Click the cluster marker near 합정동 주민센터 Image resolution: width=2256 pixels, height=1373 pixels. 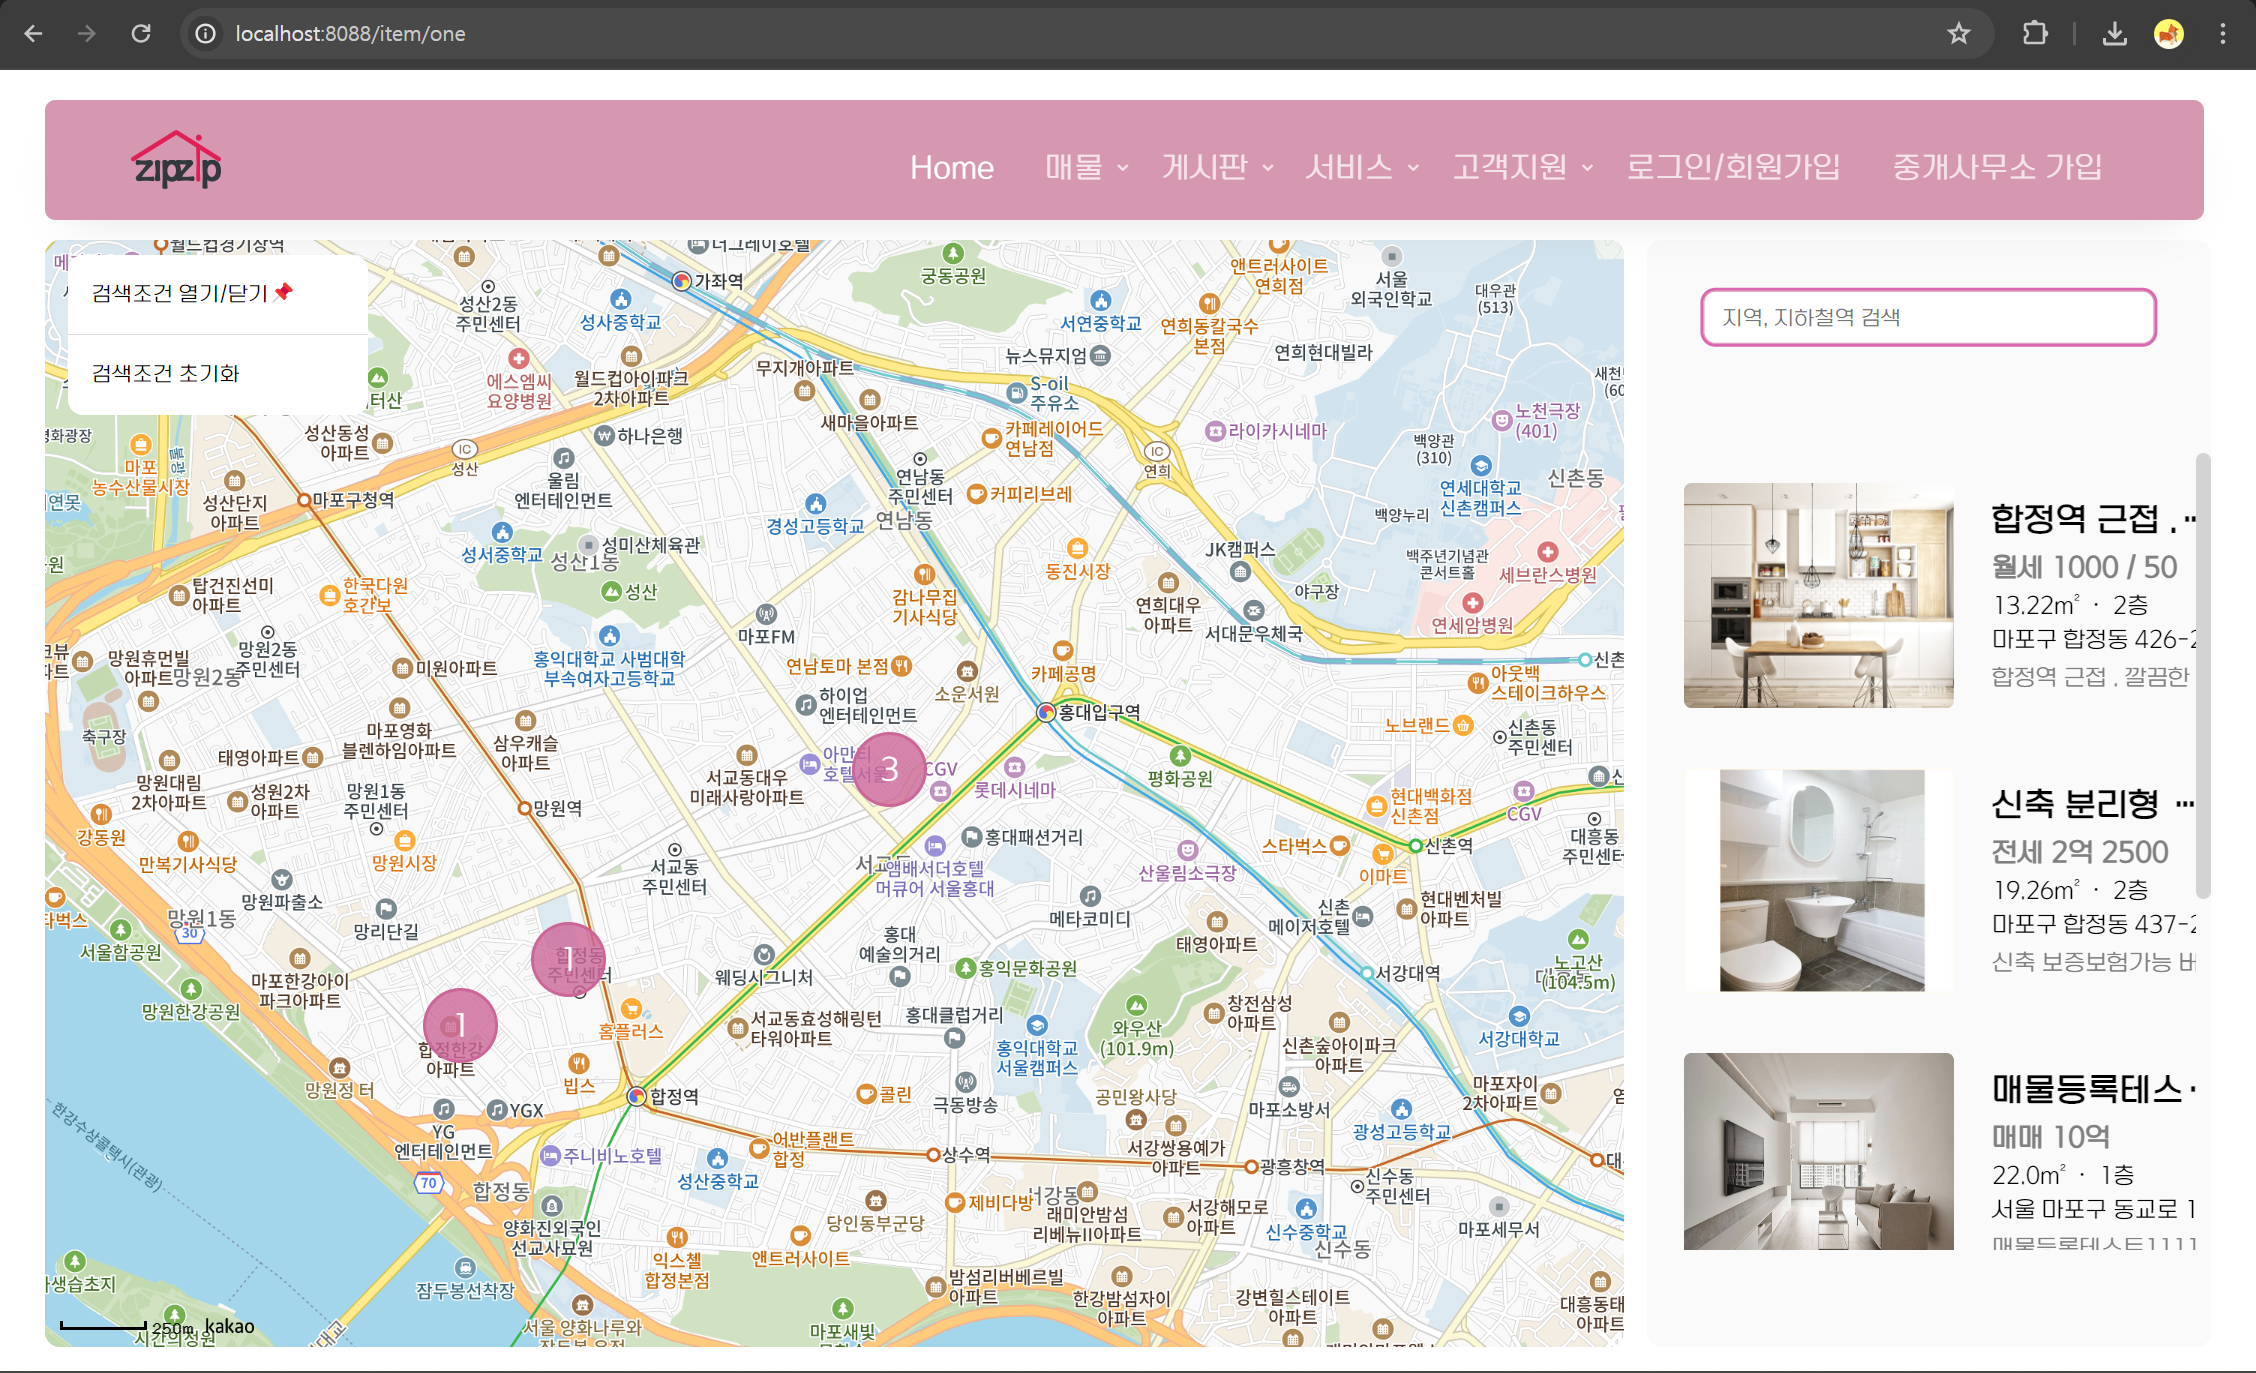pyautogui.click(x=567, y=958)
